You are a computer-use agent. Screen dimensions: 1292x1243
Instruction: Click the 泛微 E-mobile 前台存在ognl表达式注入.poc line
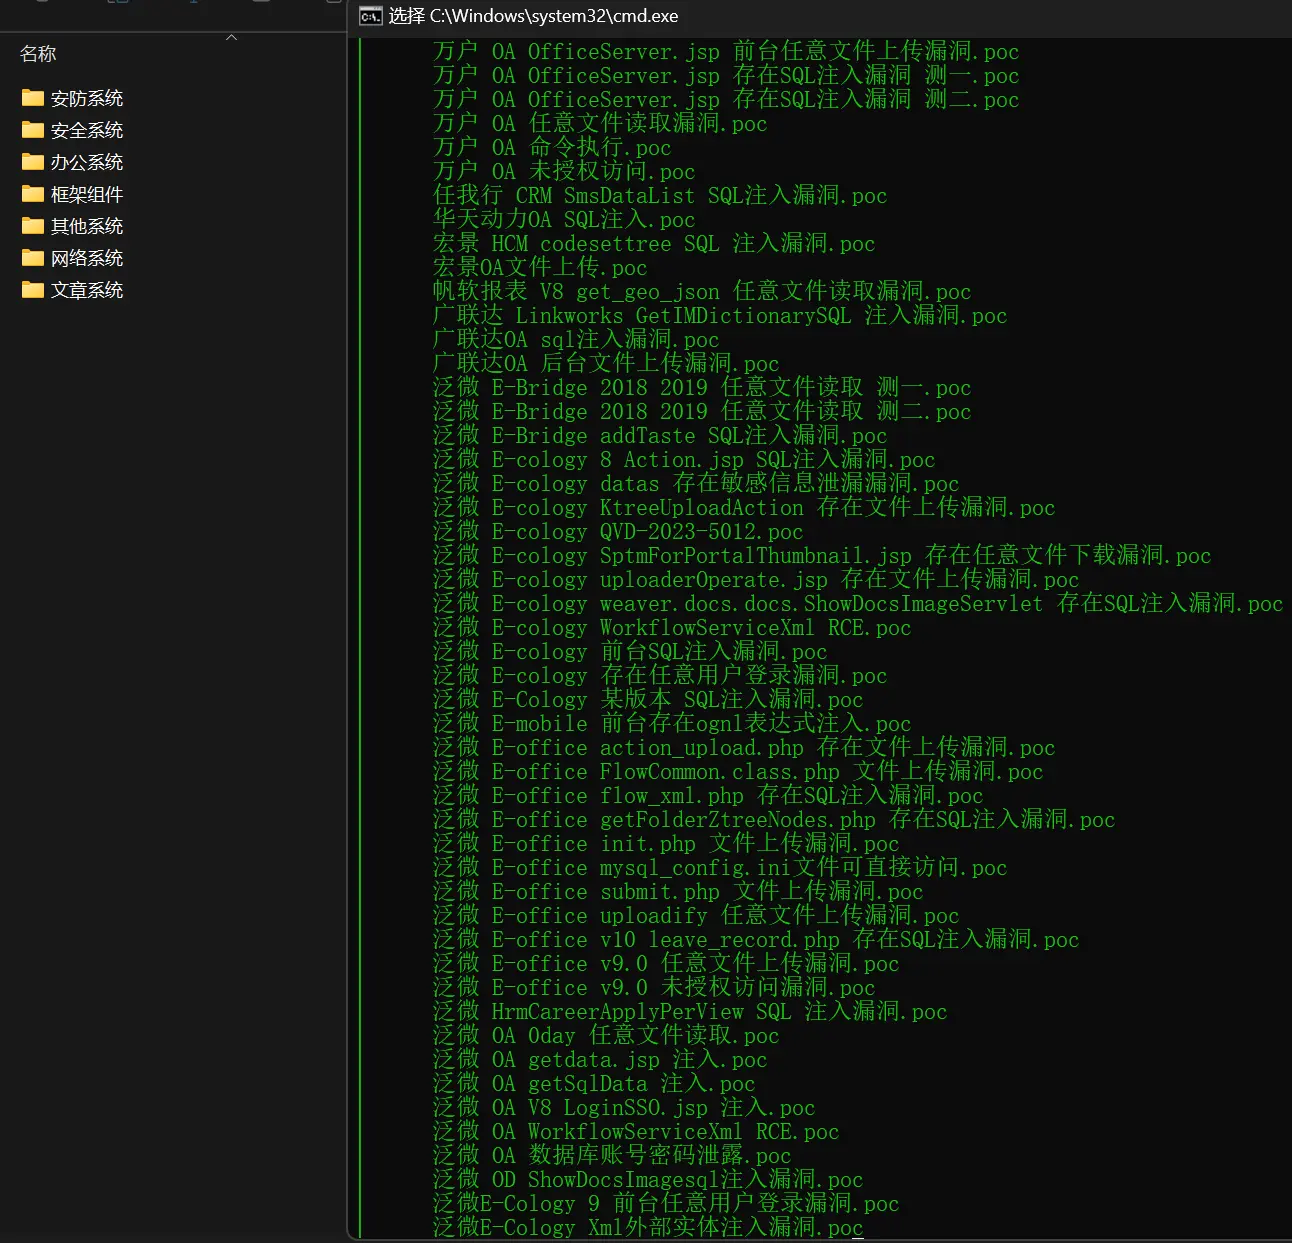tap(672, 724)
